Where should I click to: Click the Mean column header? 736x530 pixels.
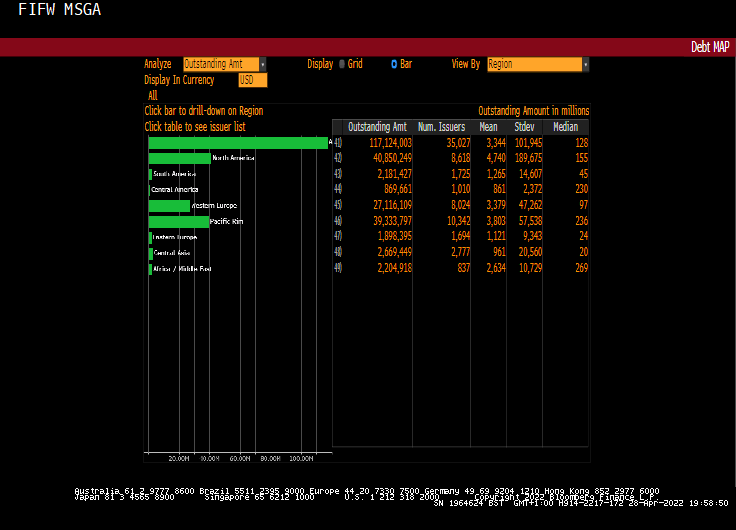pos(488,127)
